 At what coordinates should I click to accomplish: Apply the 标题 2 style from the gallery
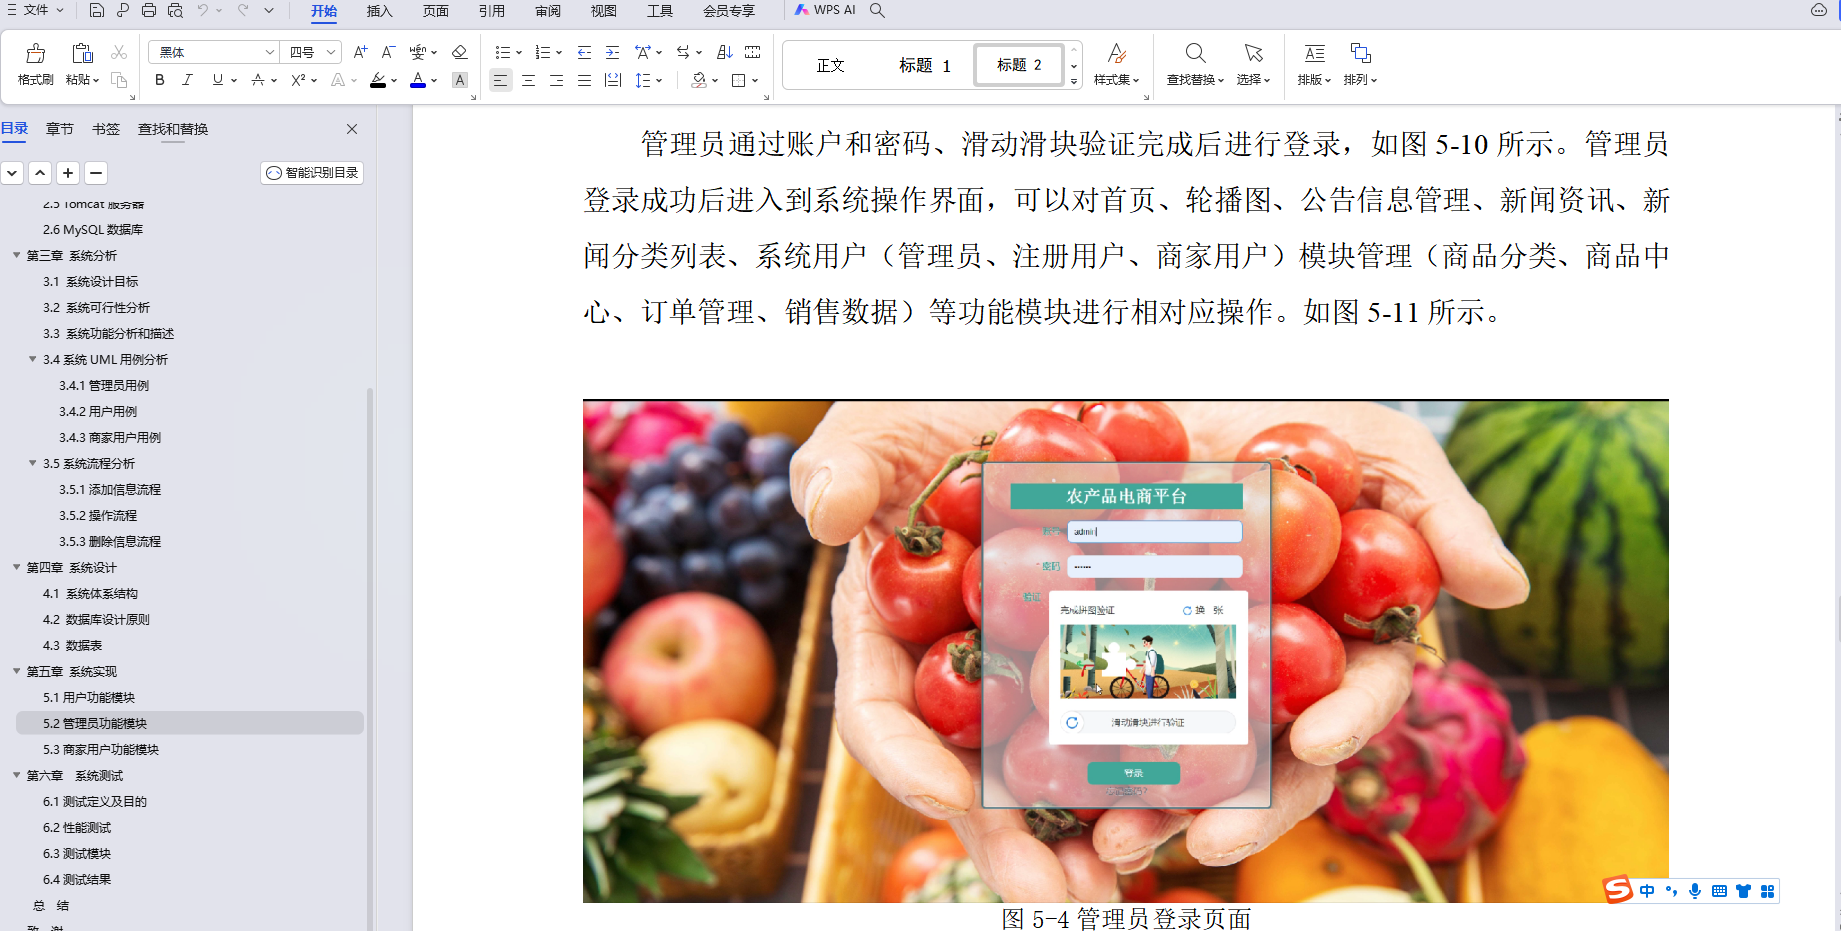1018,64
